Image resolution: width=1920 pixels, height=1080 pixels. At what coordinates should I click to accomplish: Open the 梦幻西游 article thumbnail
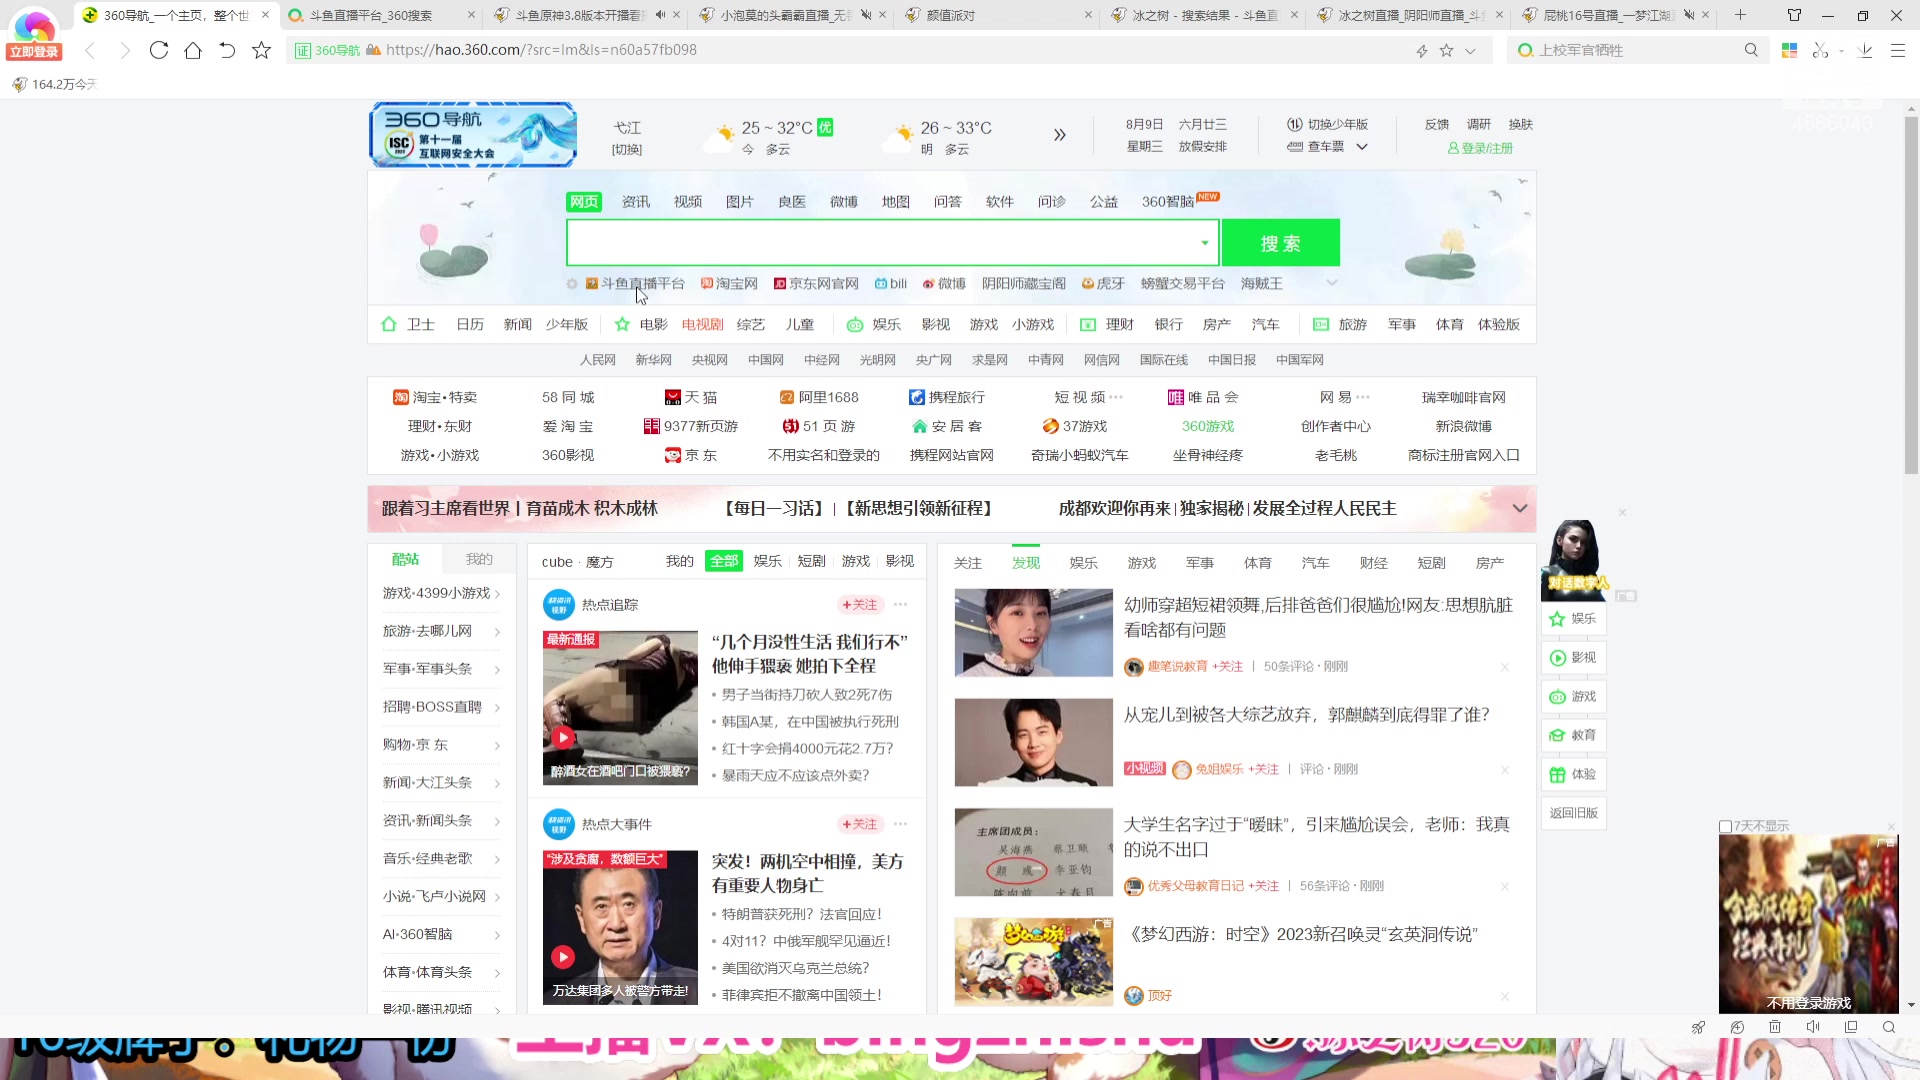click(1033, 962)
